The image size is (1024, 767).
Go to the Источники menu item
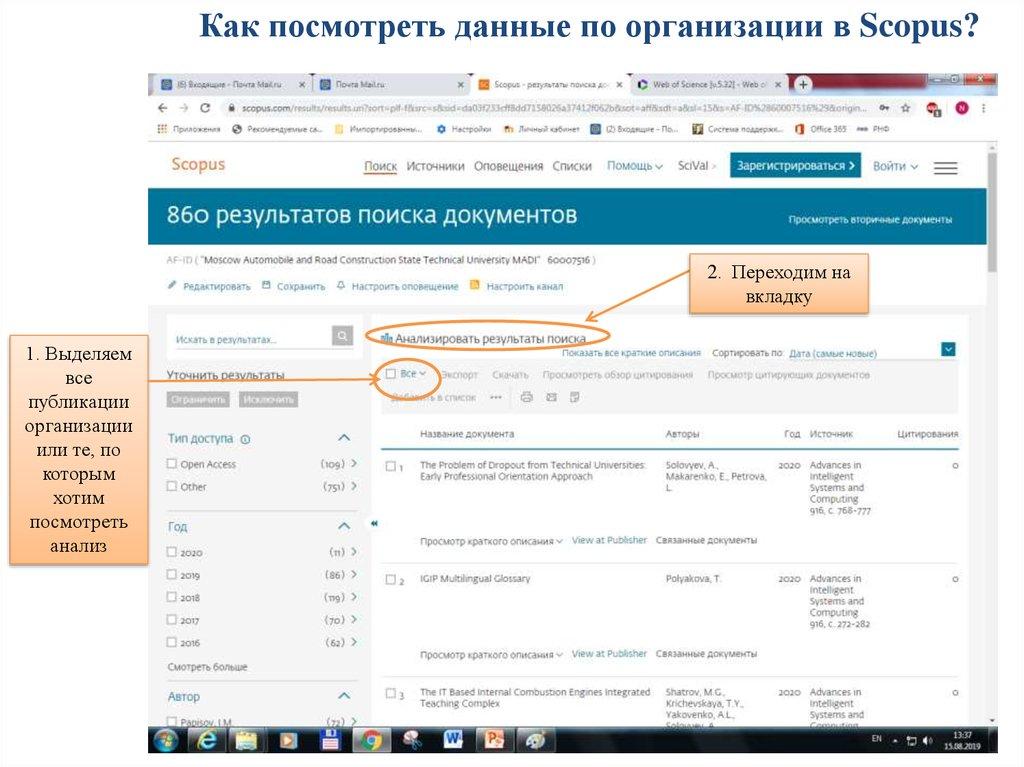435,166
